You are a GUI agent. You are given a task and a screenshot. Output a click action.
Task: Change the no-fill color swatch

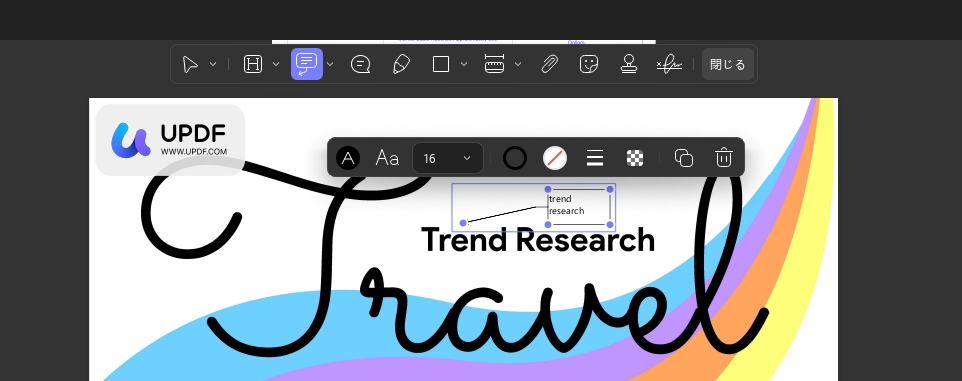click(555, 158)
